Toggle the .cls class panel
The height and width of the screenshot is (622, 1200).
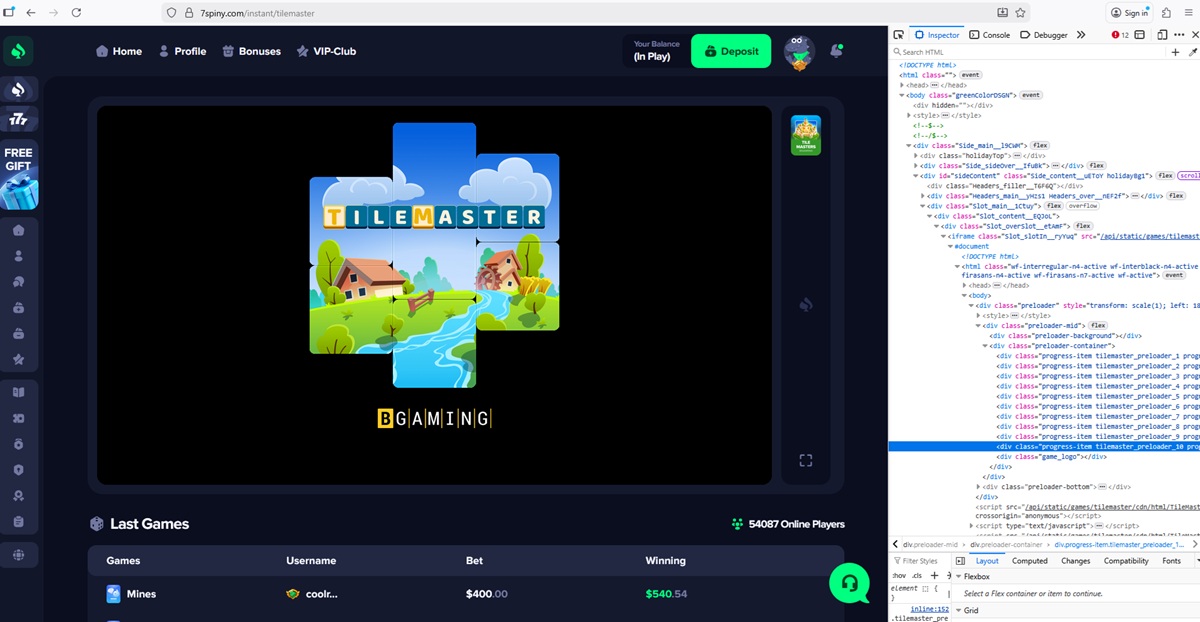tap(917, 576)
